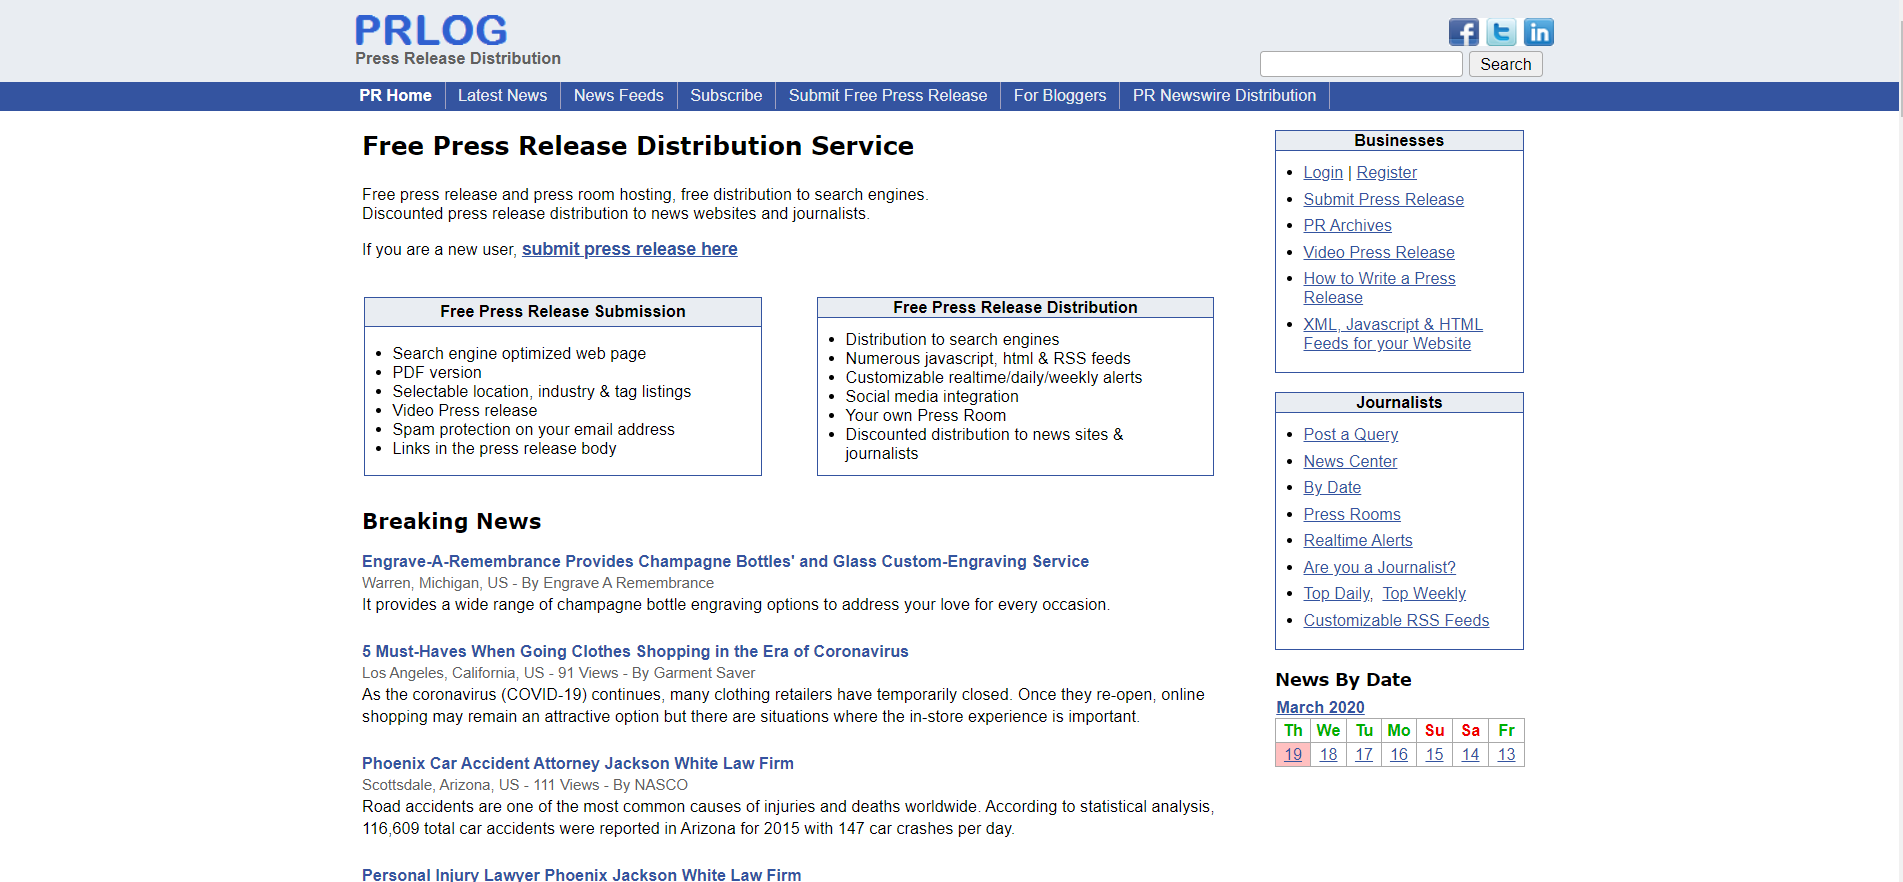Open the Twitter social icon
The width and height of the screenshot is (1903, 882).
pyautogui.click(x=1501, y=32)
